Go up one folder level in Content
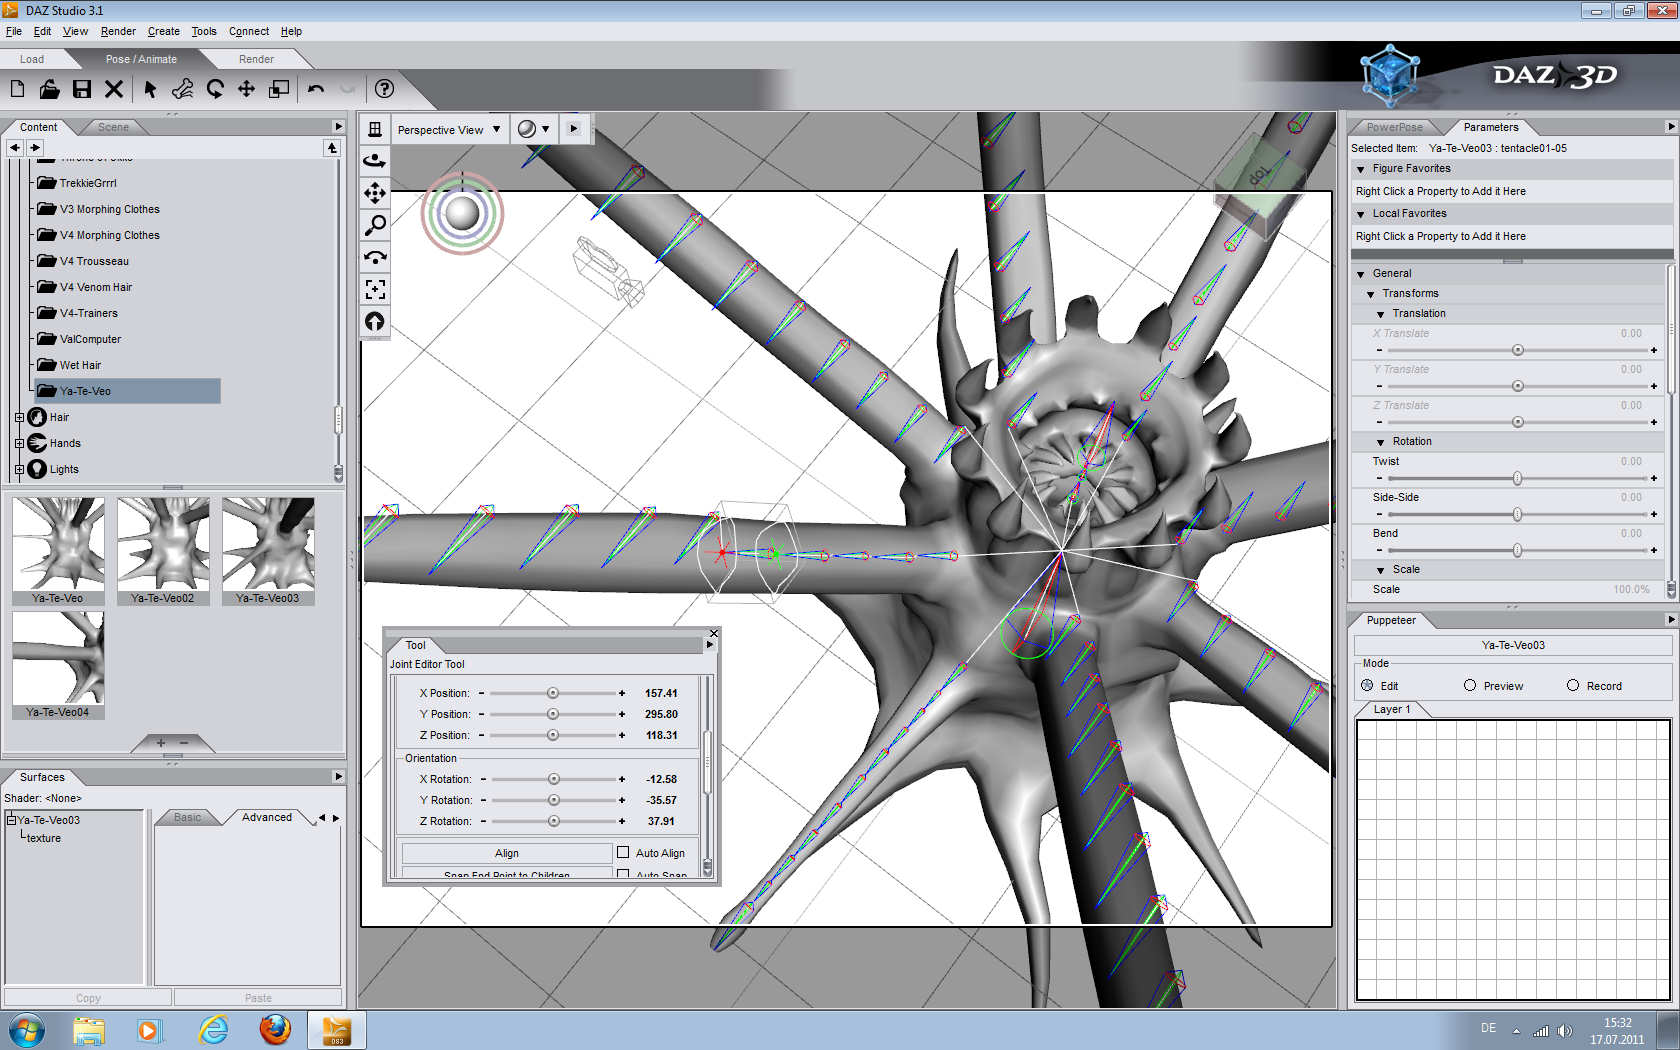1680x1050 pixels. pyautogui.click(x=332, y=148)
